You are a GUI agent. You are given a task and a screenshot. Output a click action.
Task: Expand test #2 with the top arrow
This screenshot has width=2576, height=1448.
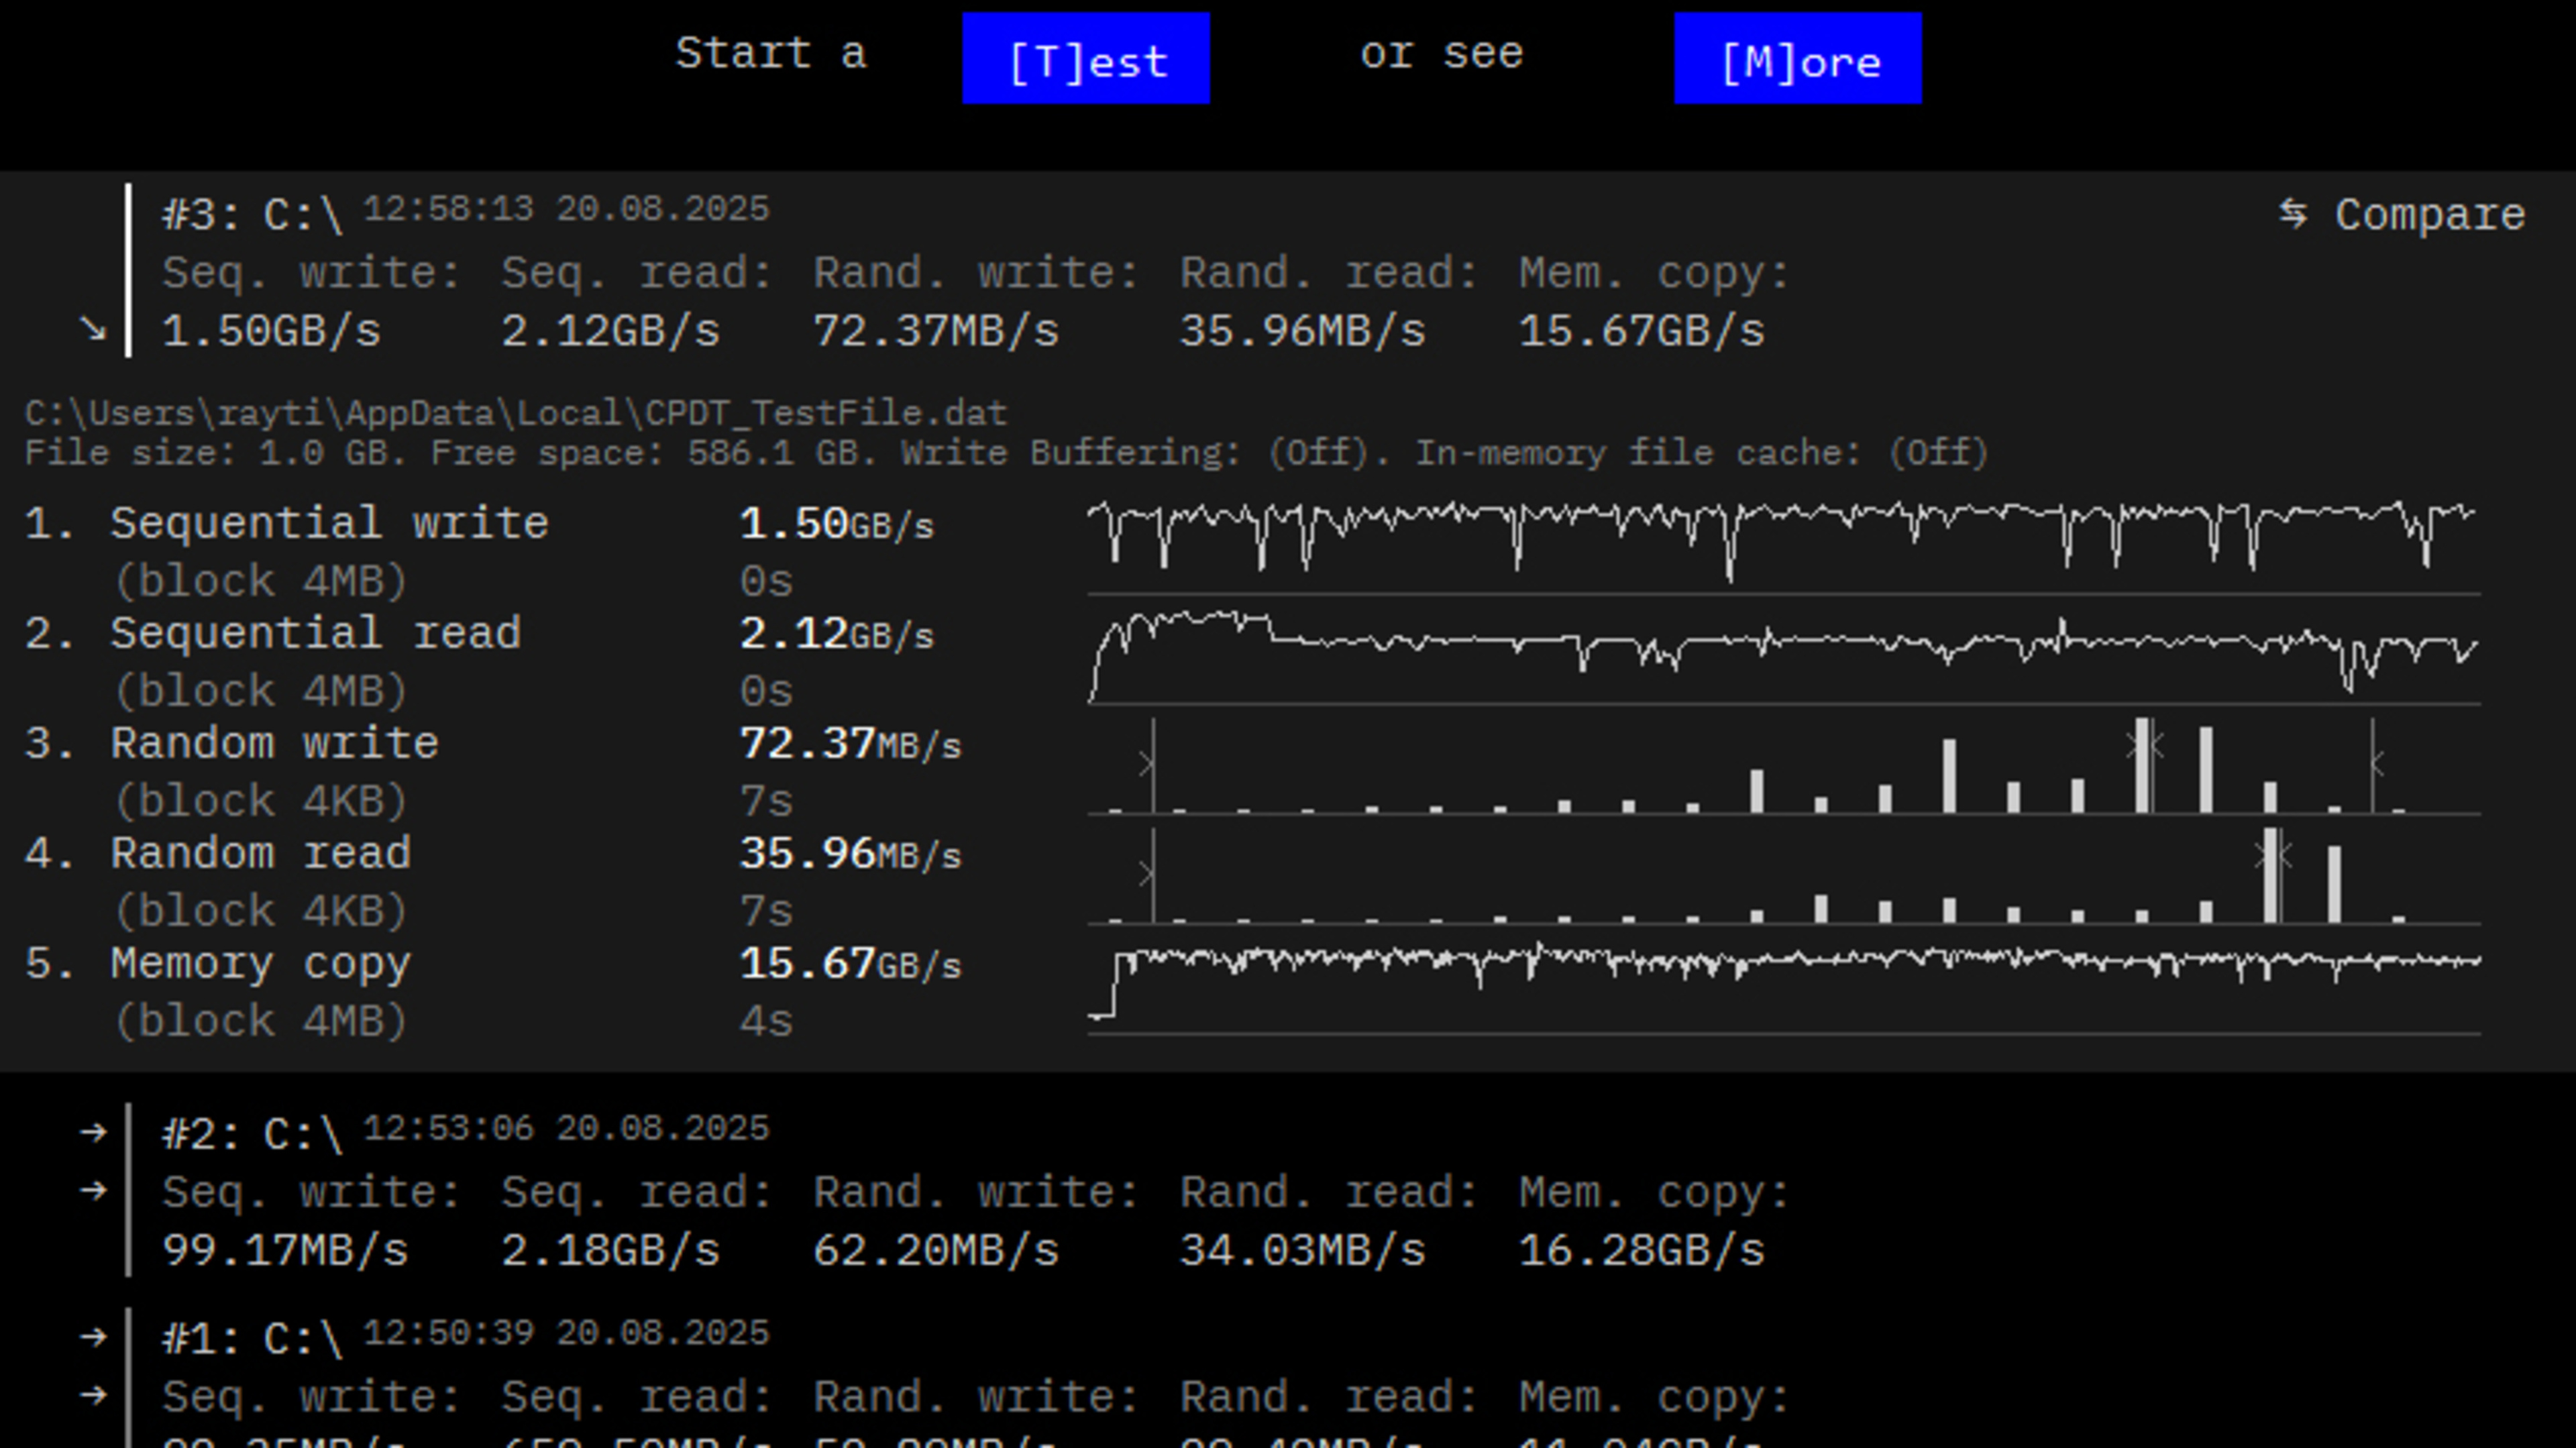pos(93,1132)
